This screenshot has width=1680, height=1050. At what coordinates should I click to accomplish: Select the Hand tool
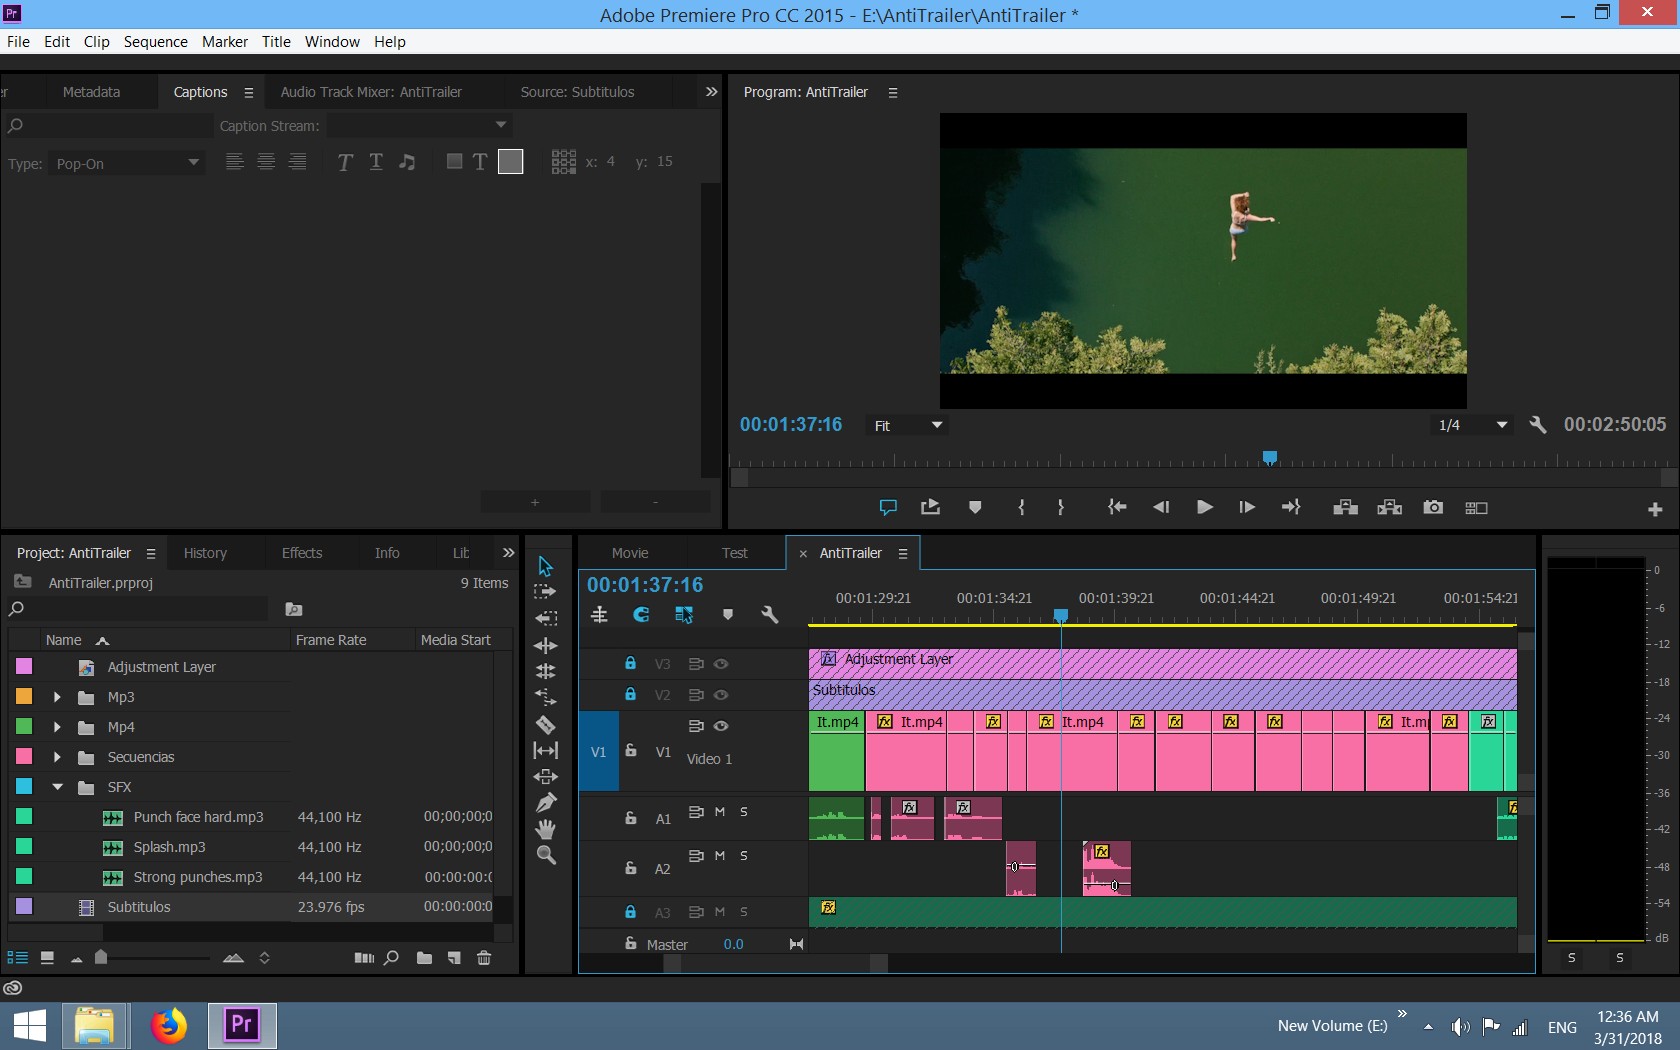[x=545, y=829]
